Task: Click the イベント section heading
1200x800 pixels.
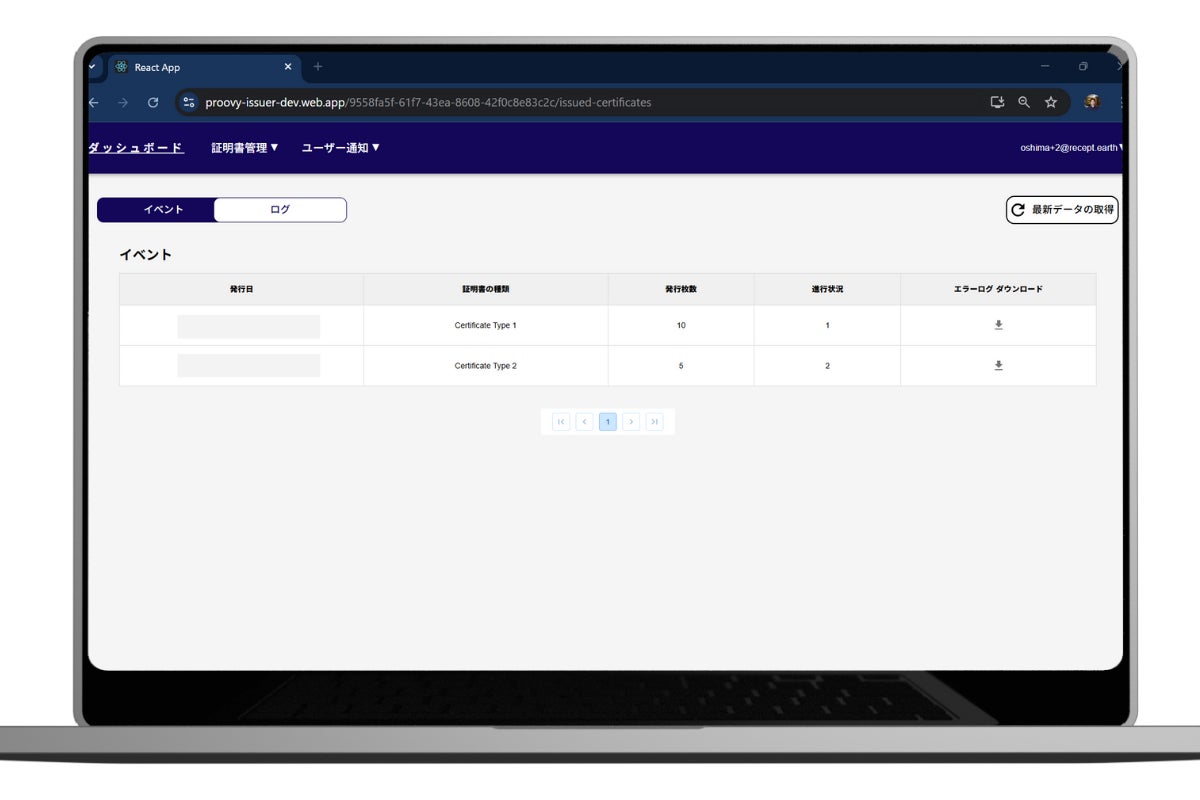Action: 146,255
